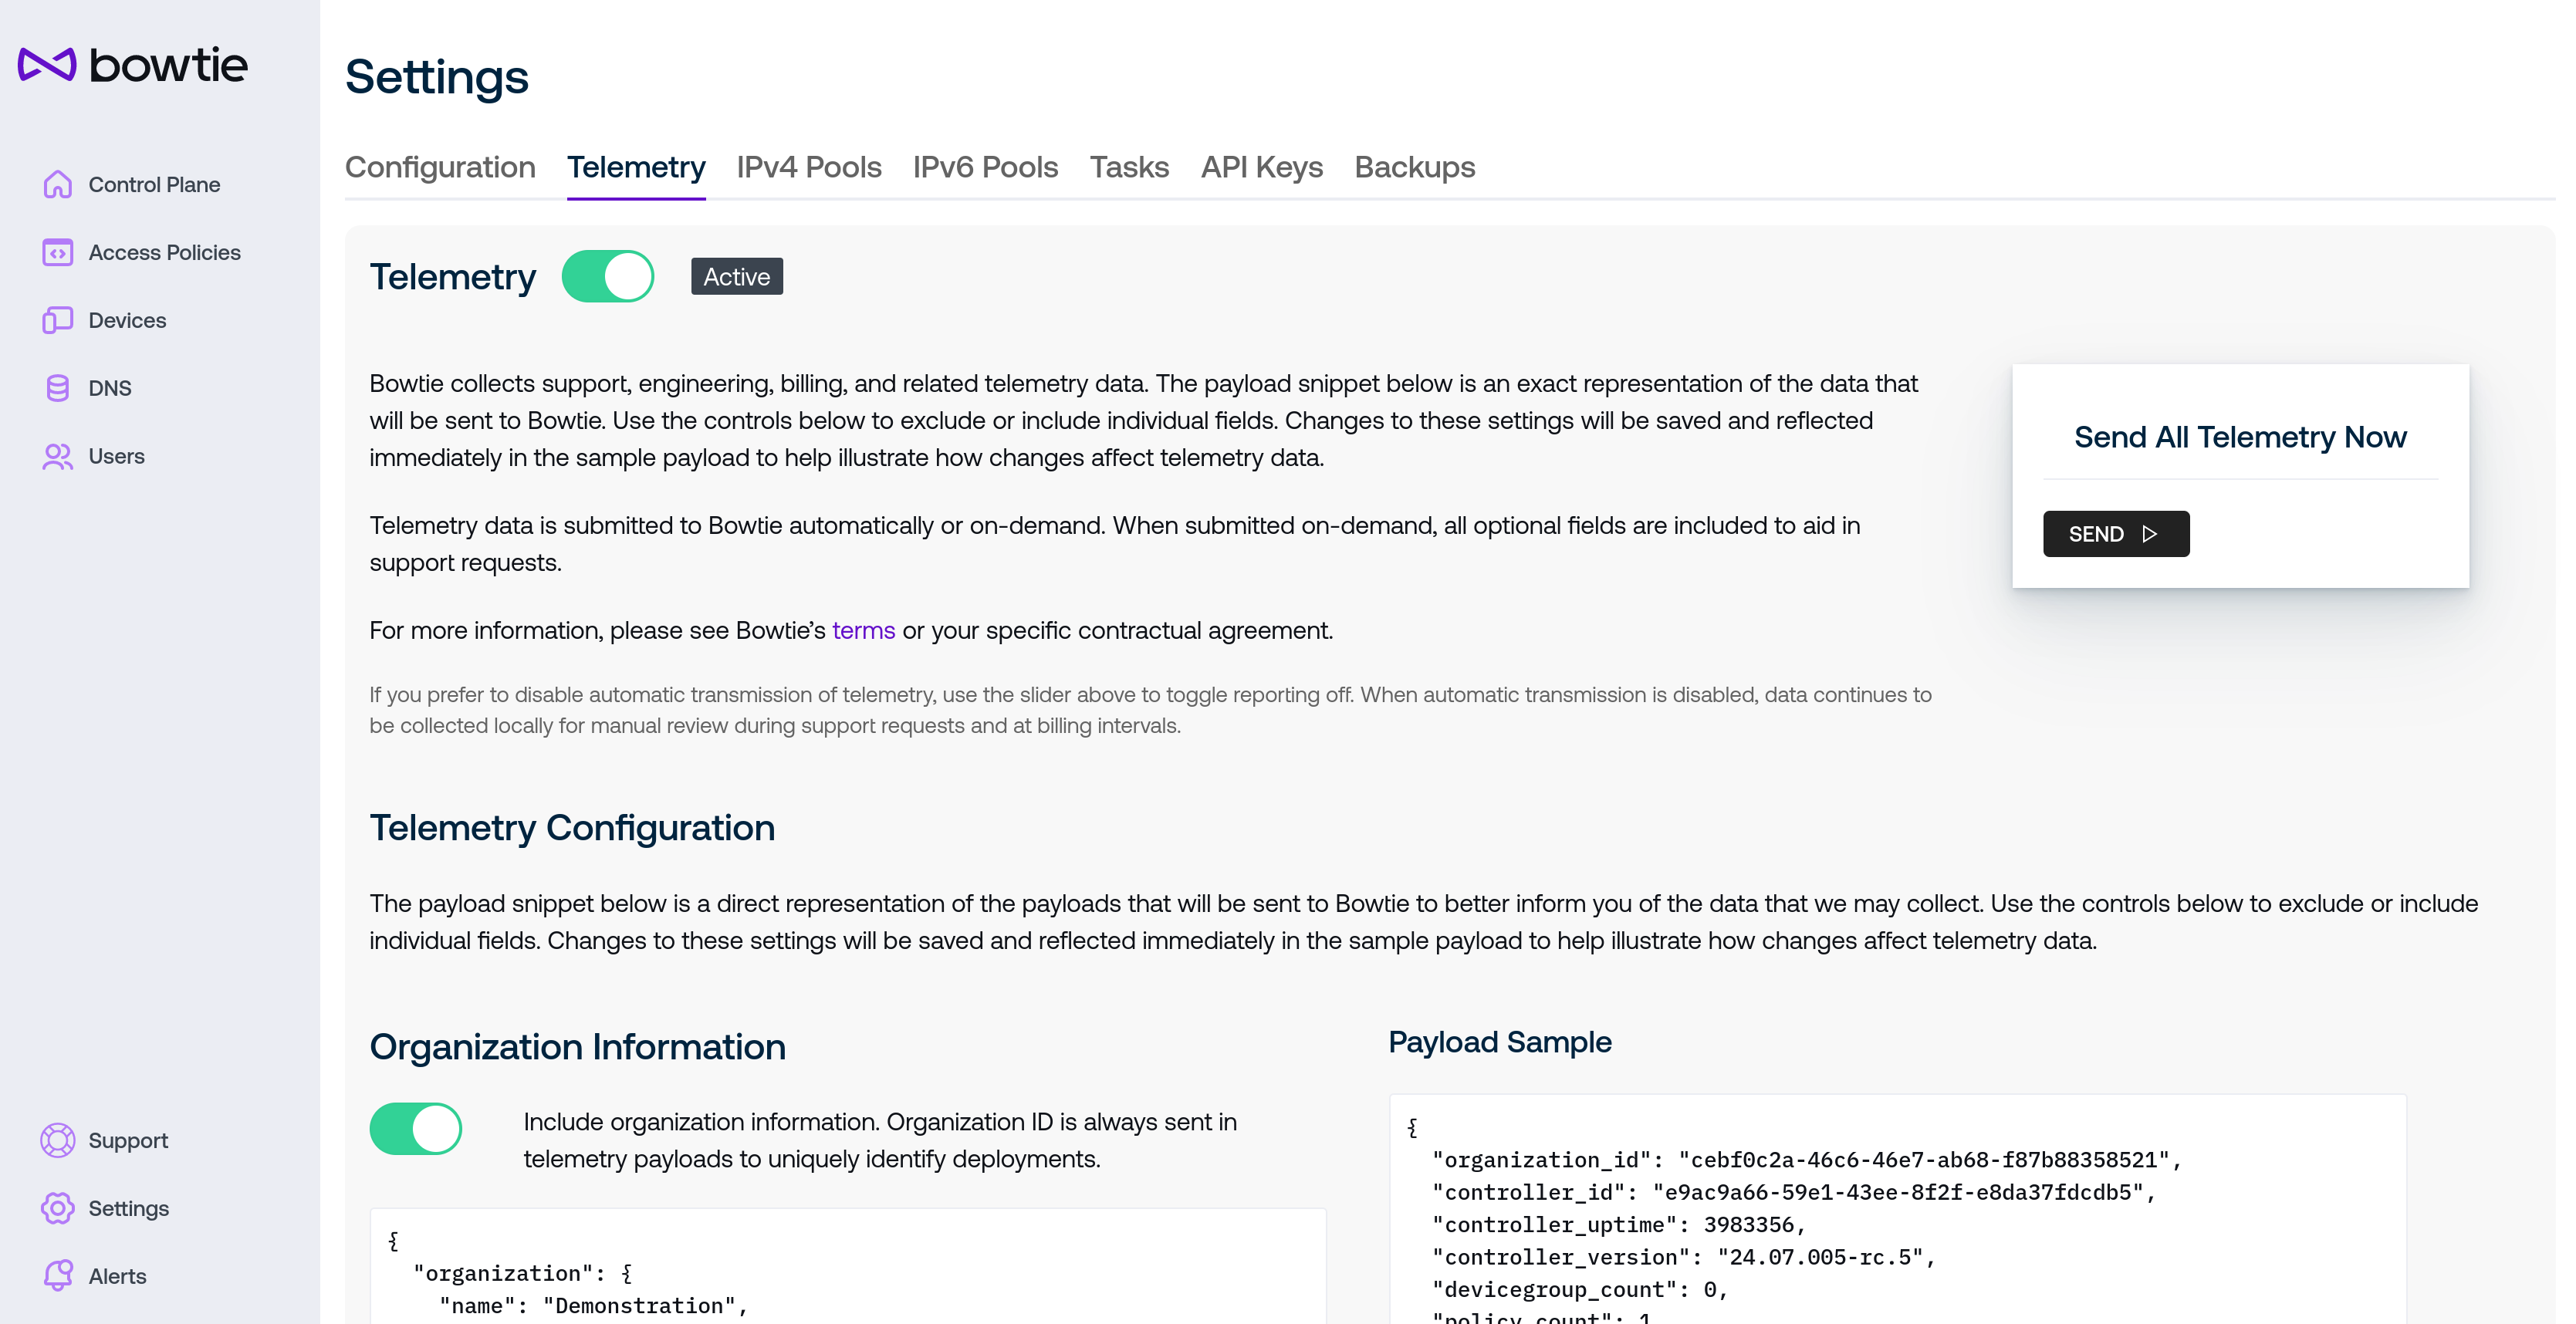Click the DNS database icon
2576x1324 pixels.
58,388
